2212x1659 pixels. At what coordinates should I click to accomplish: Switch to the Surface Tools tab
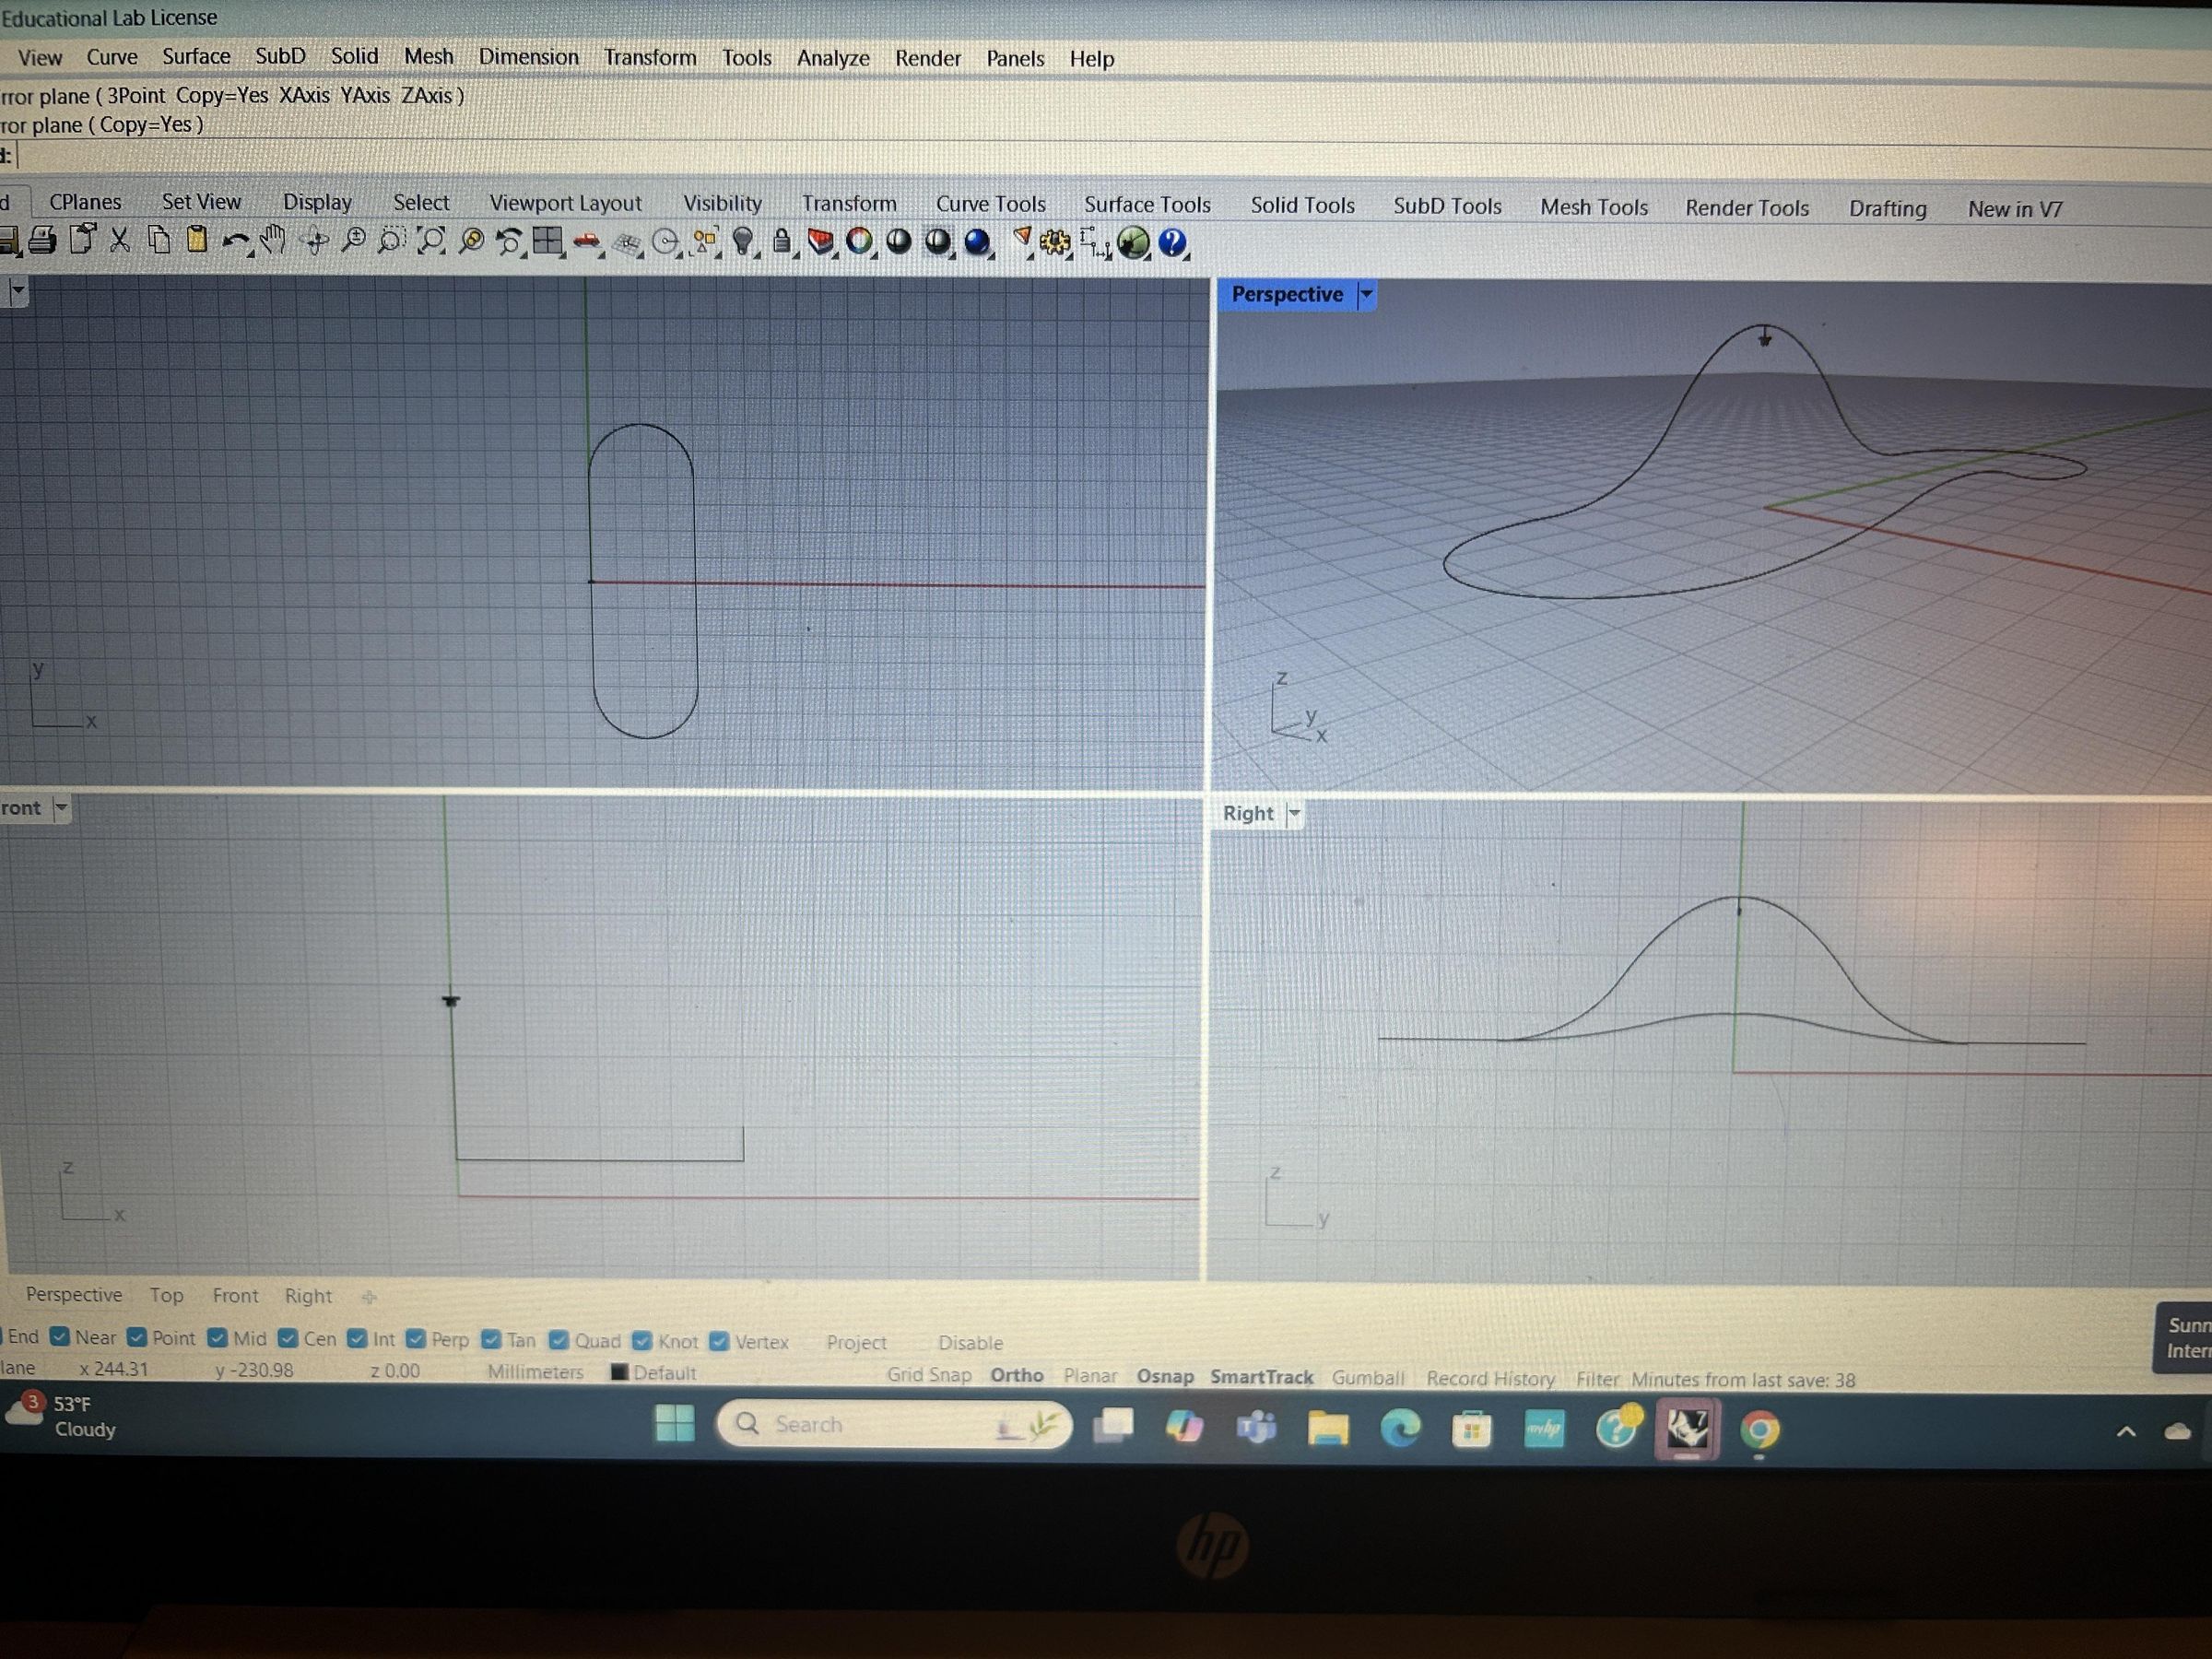(1147, 205)
